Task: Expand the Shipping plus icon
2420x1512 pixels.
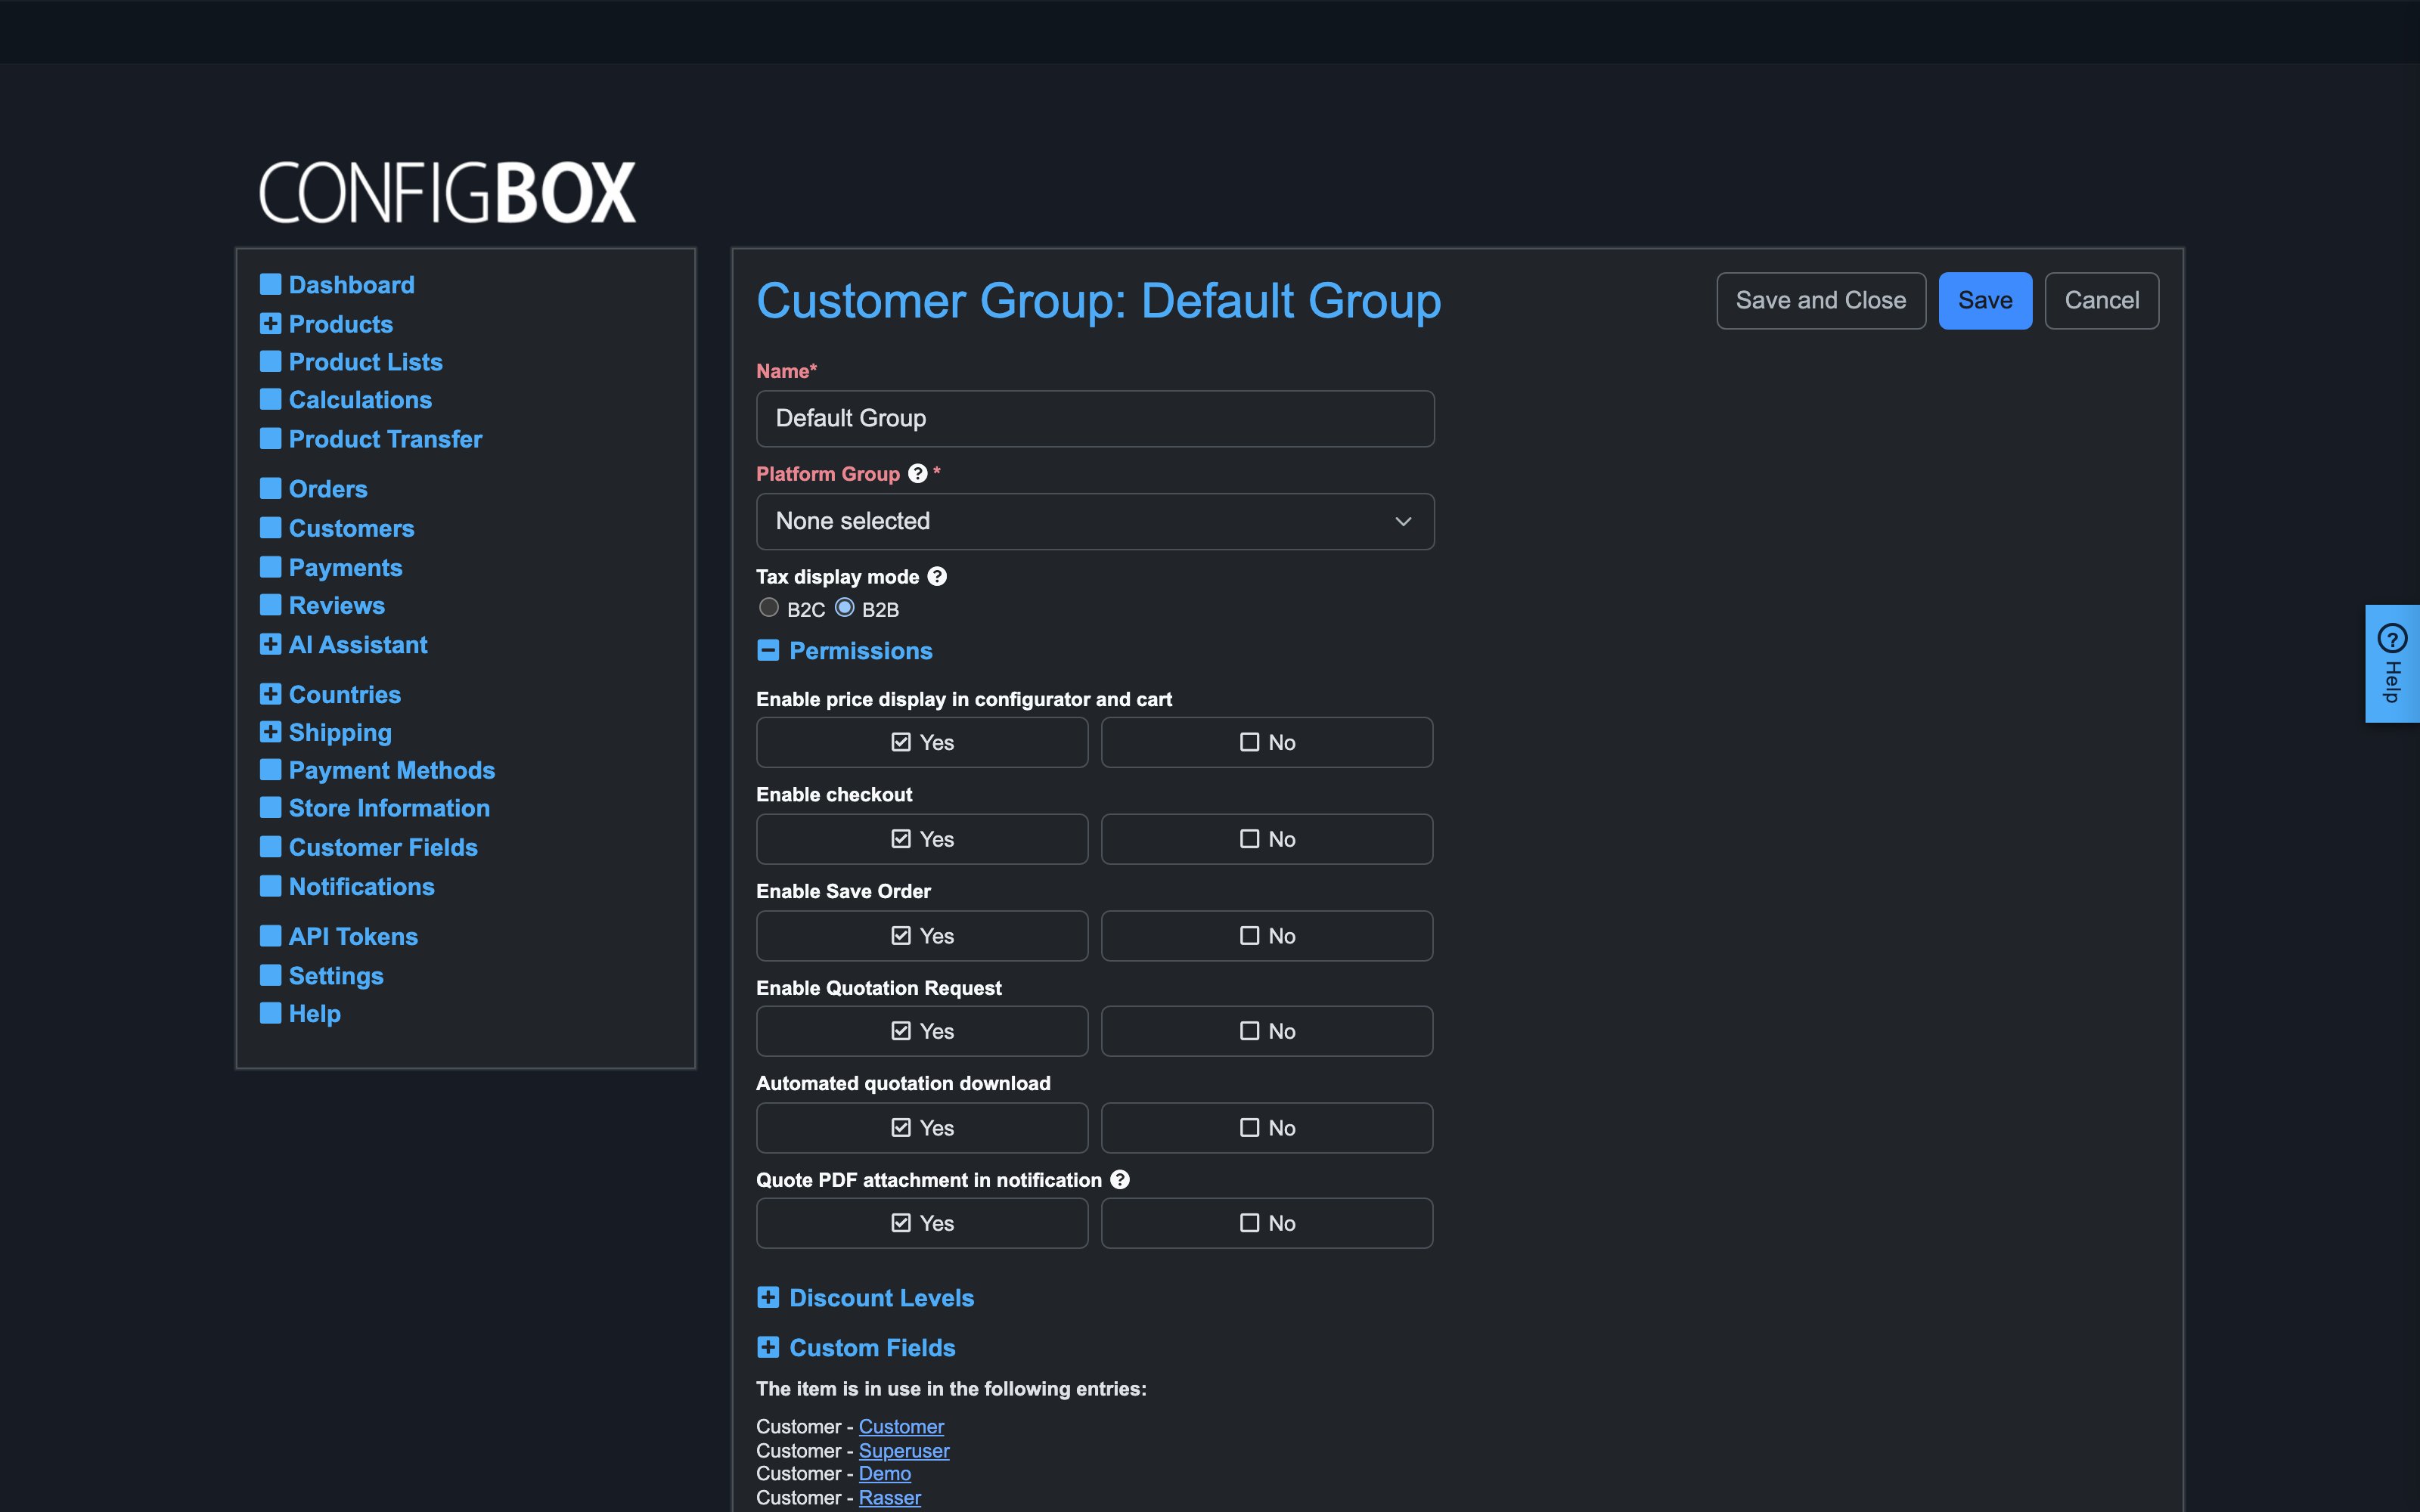Action: 270,732
